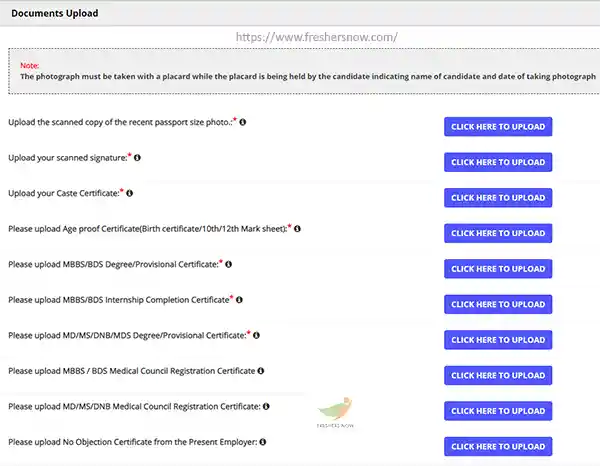Image resolution: width=600 pixels, height=466 pixels.
Task: Upload MBBS/BDS Degree/Provisional Certificate
Action: [498, 269]
